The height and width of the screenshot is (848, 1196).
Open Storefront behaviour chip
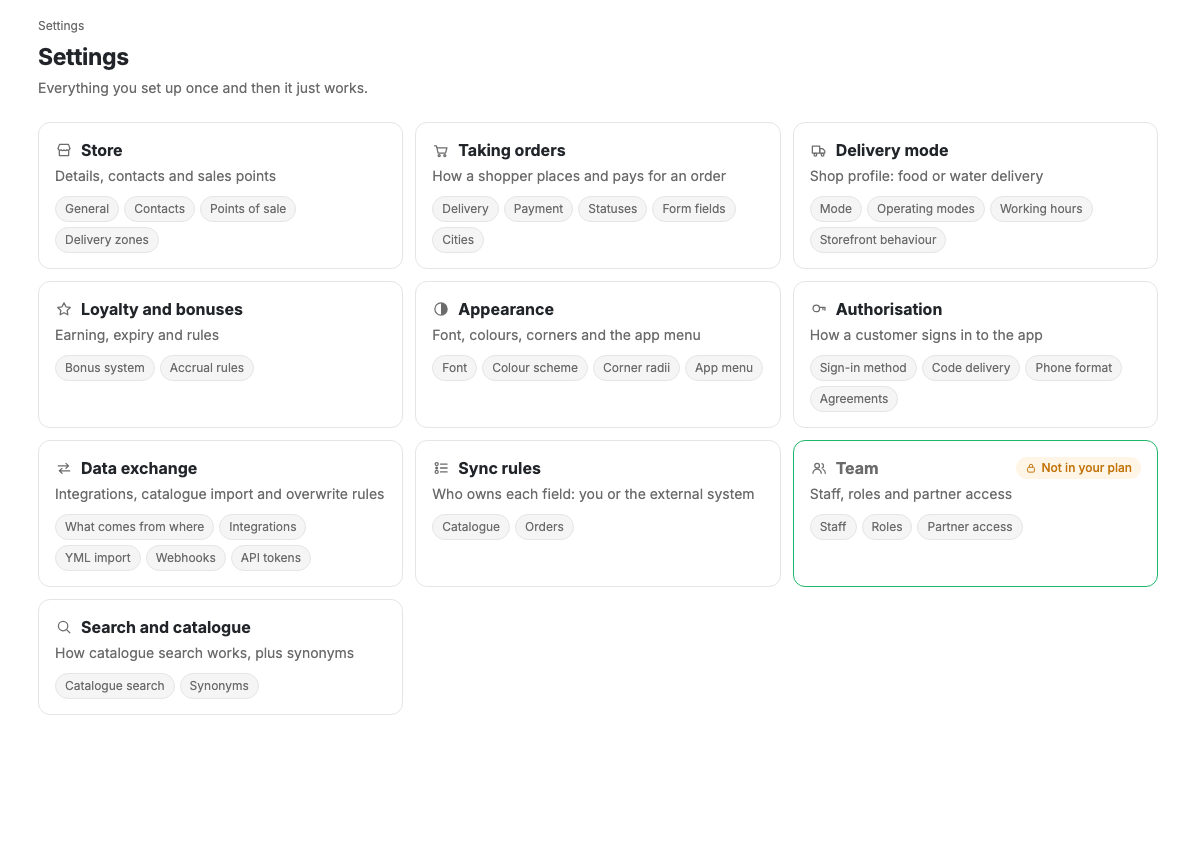(878, 239)
